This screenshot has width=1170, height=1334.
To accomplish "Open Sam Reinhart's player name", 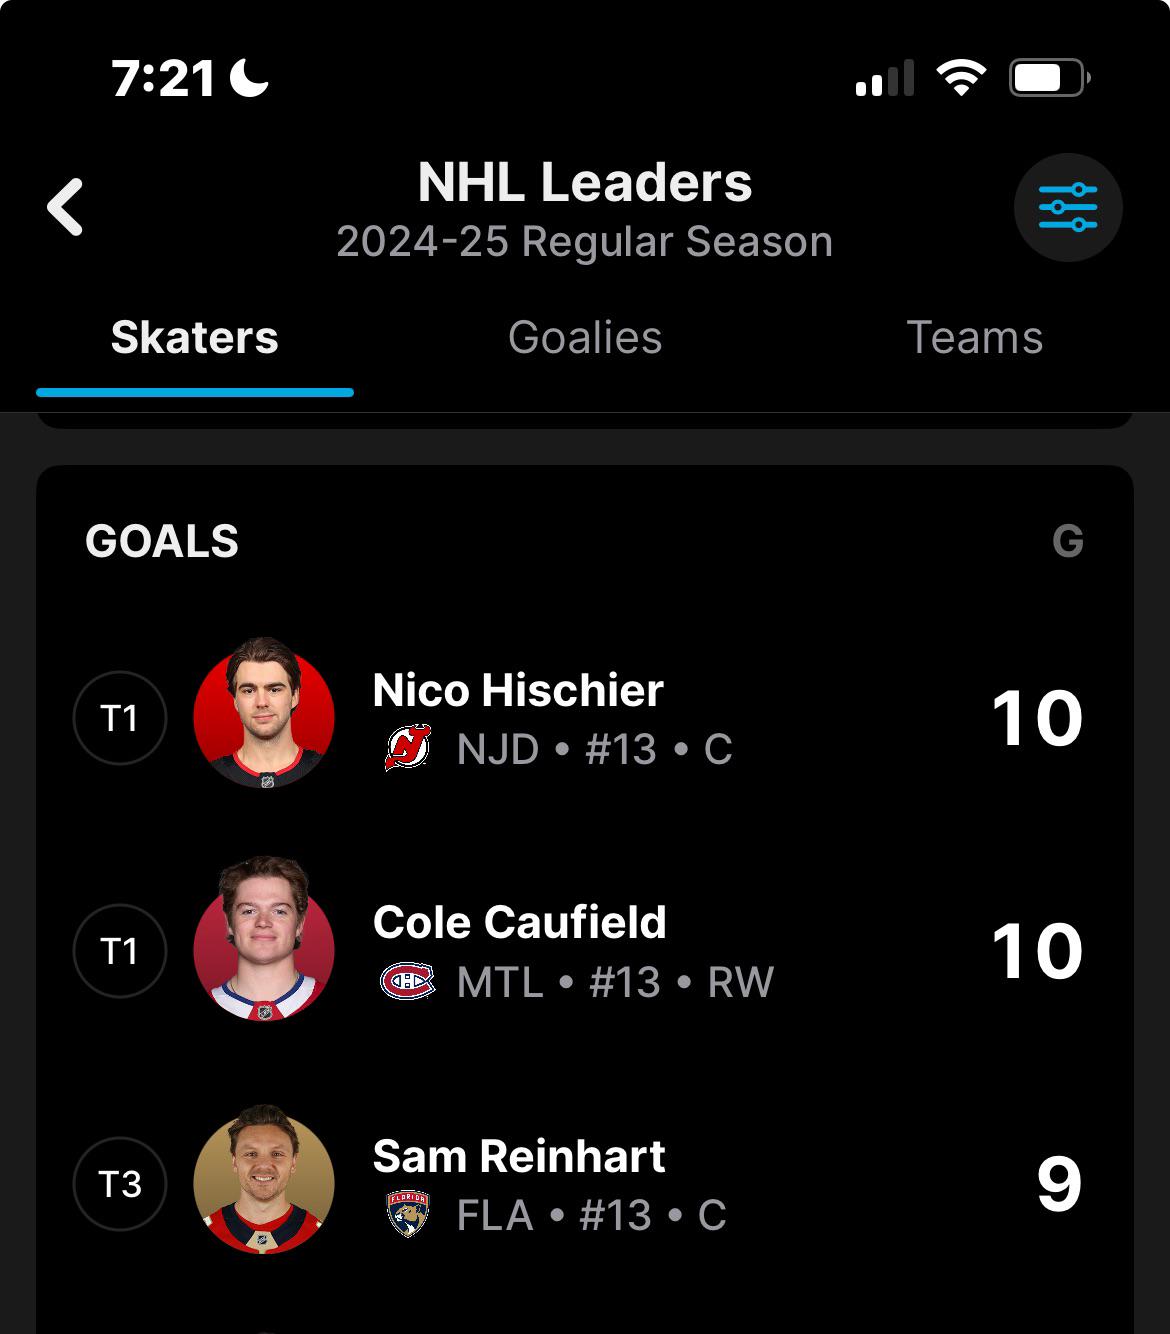I will [519, 1156].
